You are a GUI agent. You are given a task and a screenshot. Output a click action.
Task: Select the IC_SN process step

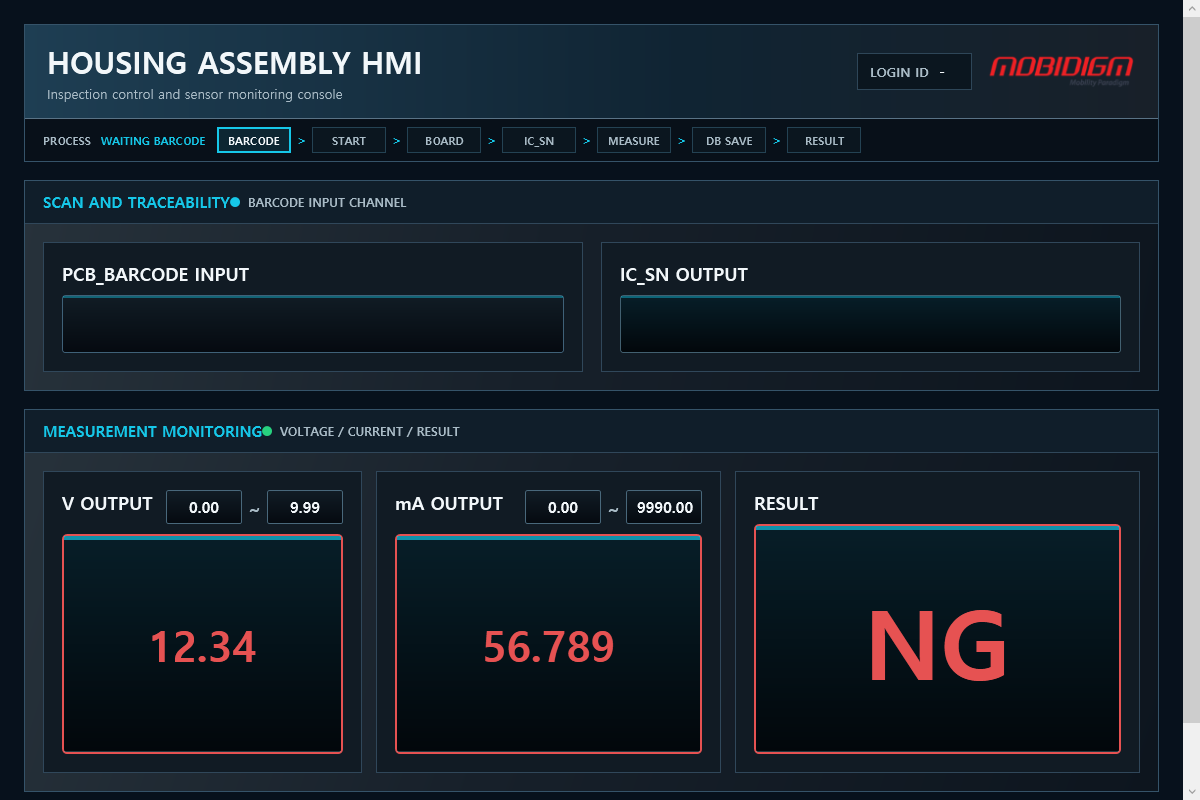pyautogui.click(x=539, y=141)
